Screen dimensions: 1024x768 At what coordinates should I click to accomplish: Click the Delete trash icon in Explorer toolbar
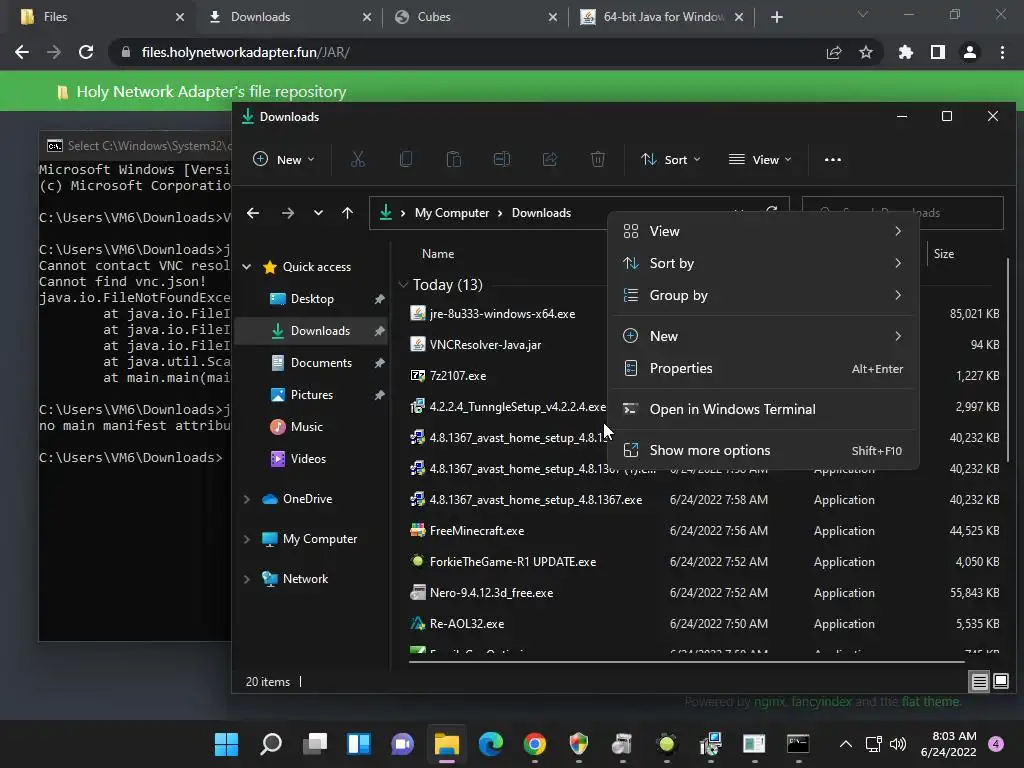[598, 159]
